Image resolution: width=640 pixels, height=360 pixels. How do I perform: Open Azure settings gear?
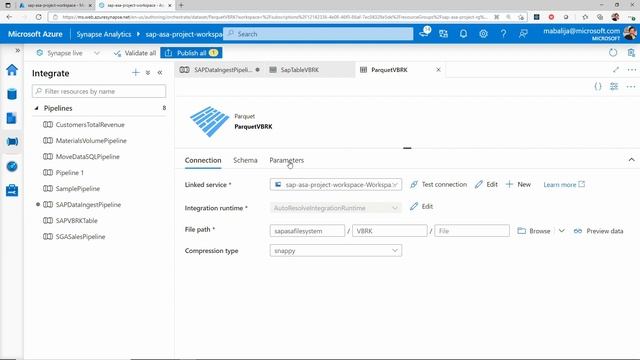point(483,34)
